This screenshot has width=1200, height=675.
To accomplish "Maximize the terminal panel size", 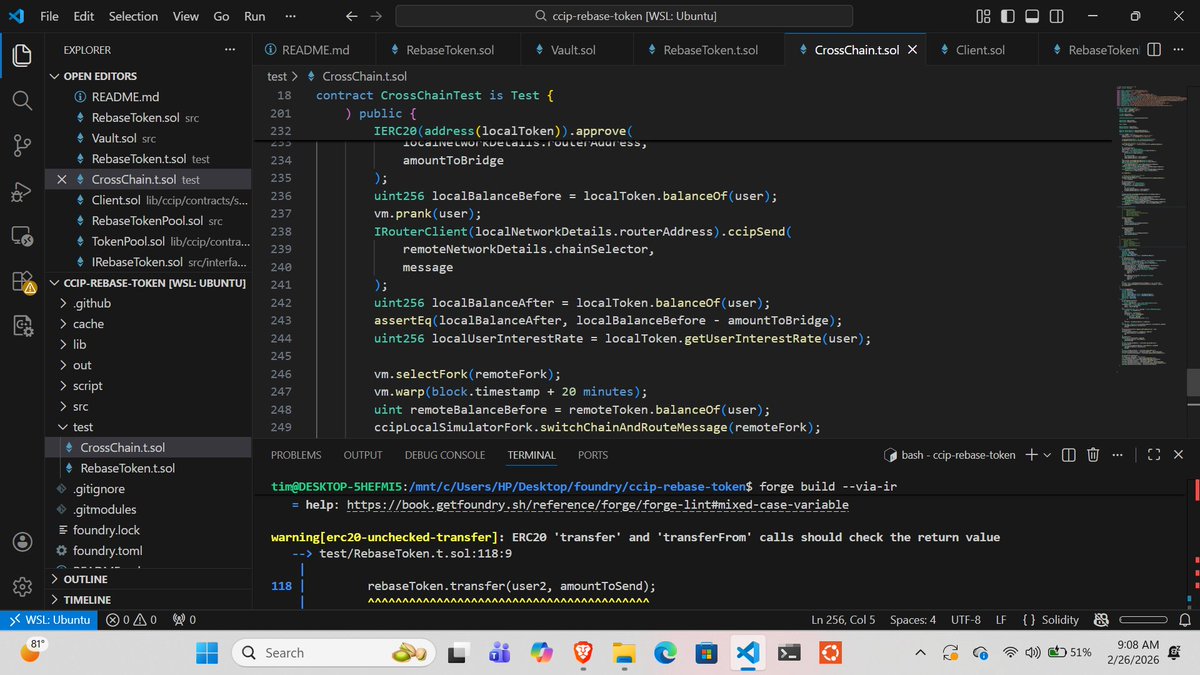I will tap(1154, 454).
